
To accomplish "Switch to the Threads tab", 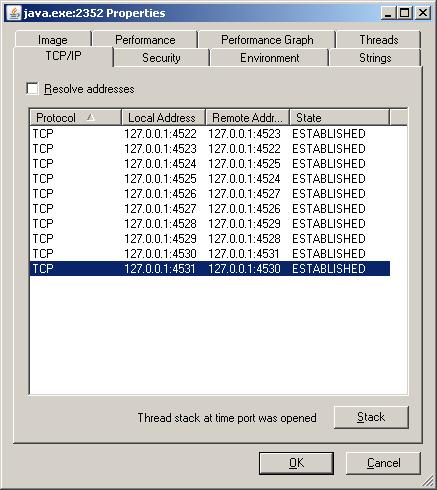I will (378, 40).
